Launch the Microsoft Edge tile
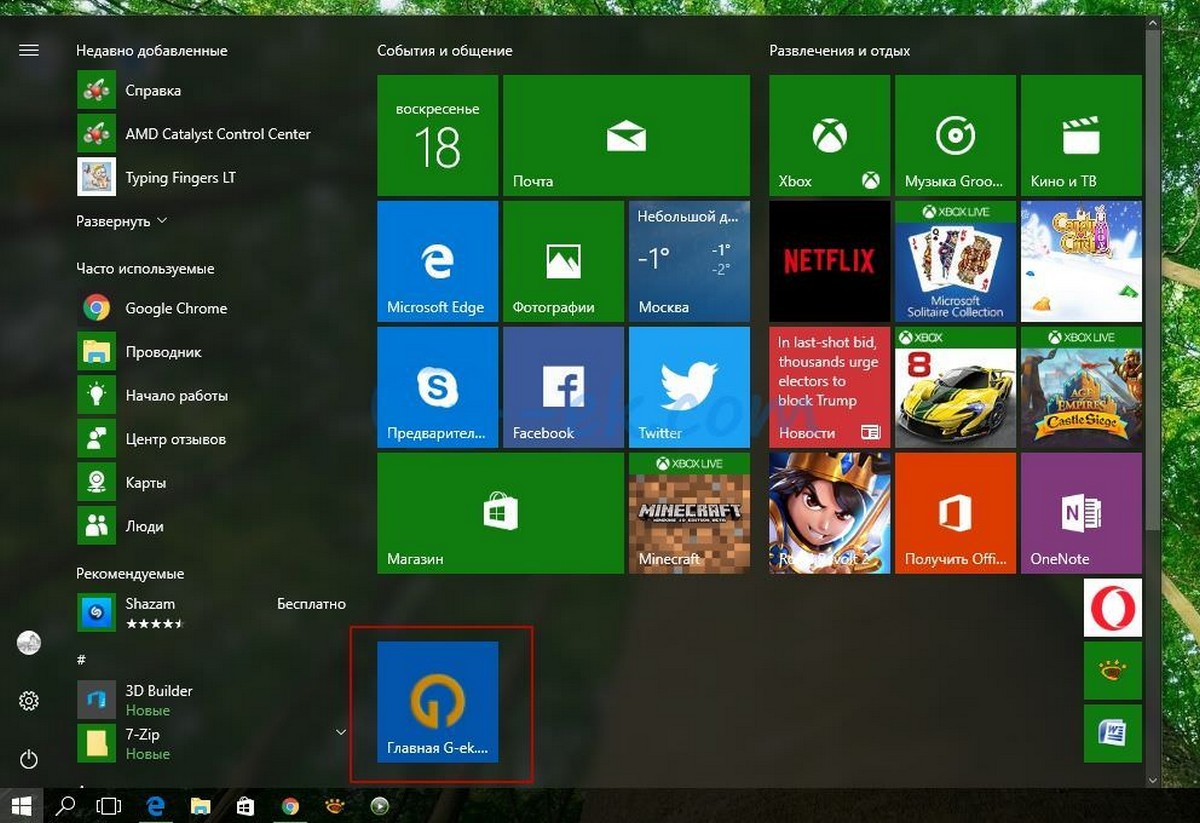 pyautogui.click(x=437, y=260)
